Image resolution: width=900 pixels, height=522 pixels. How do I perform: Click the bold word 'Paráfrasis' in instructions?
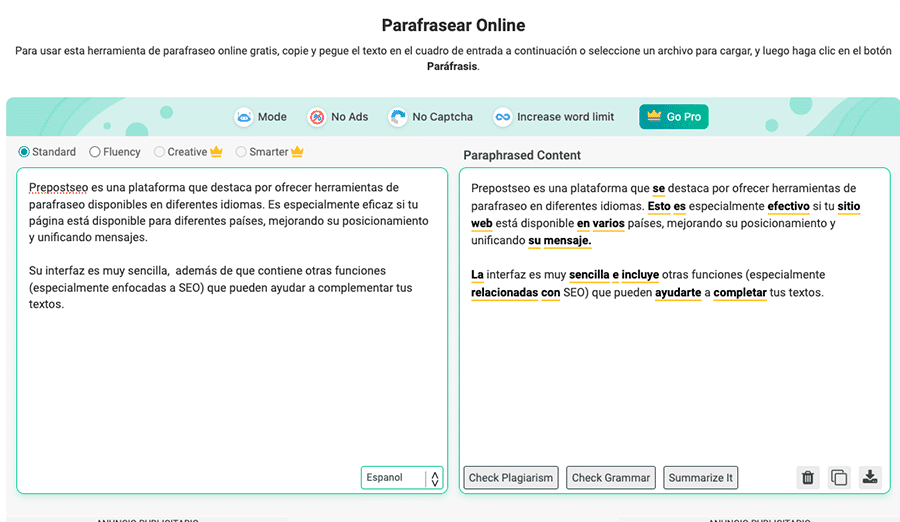pos(452,67)
